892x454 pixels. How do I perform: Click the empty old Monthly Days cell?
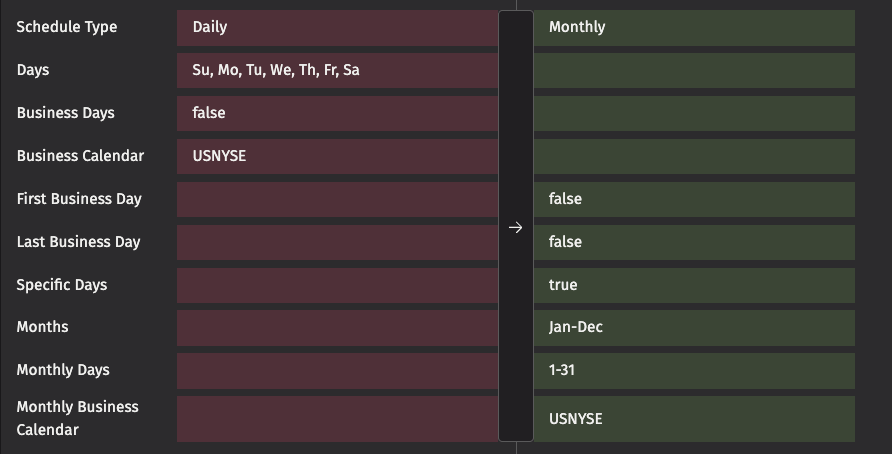click(x=337, y=370)
